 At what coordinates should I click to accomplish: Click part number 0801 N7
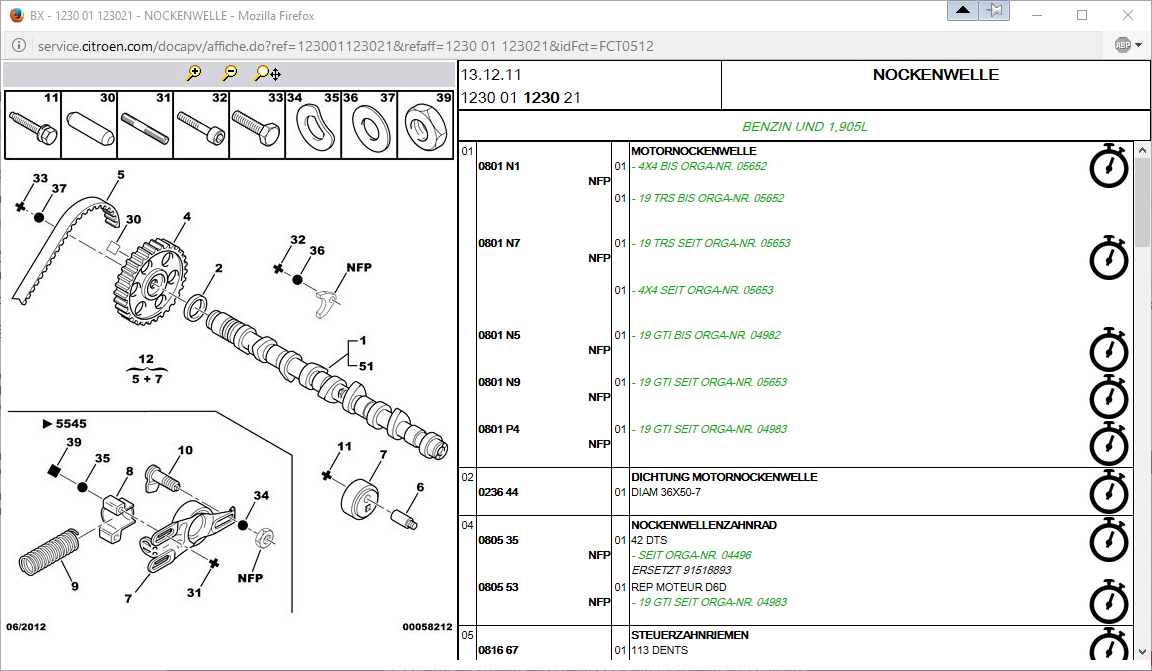tap(499, 243)
